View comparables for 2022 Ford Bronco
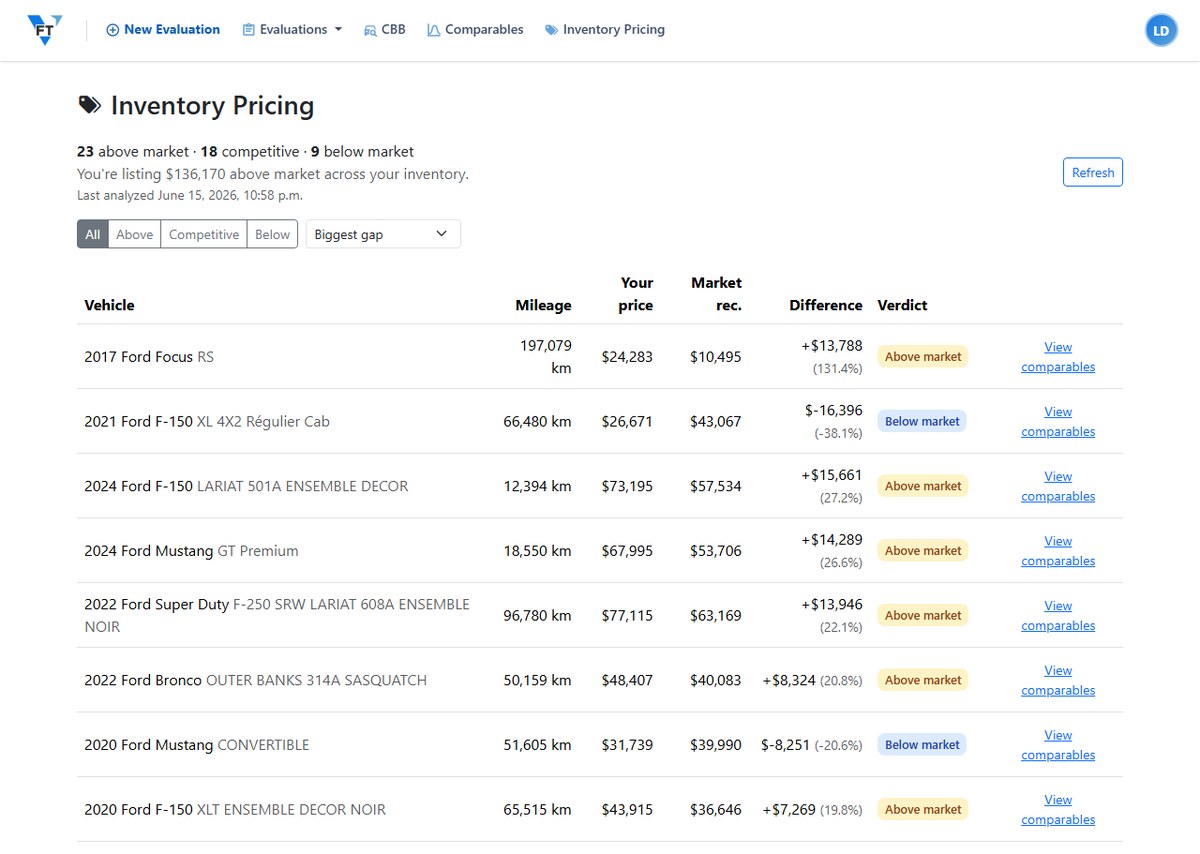The image size is (1200, 854). (x=1058, y=680)
